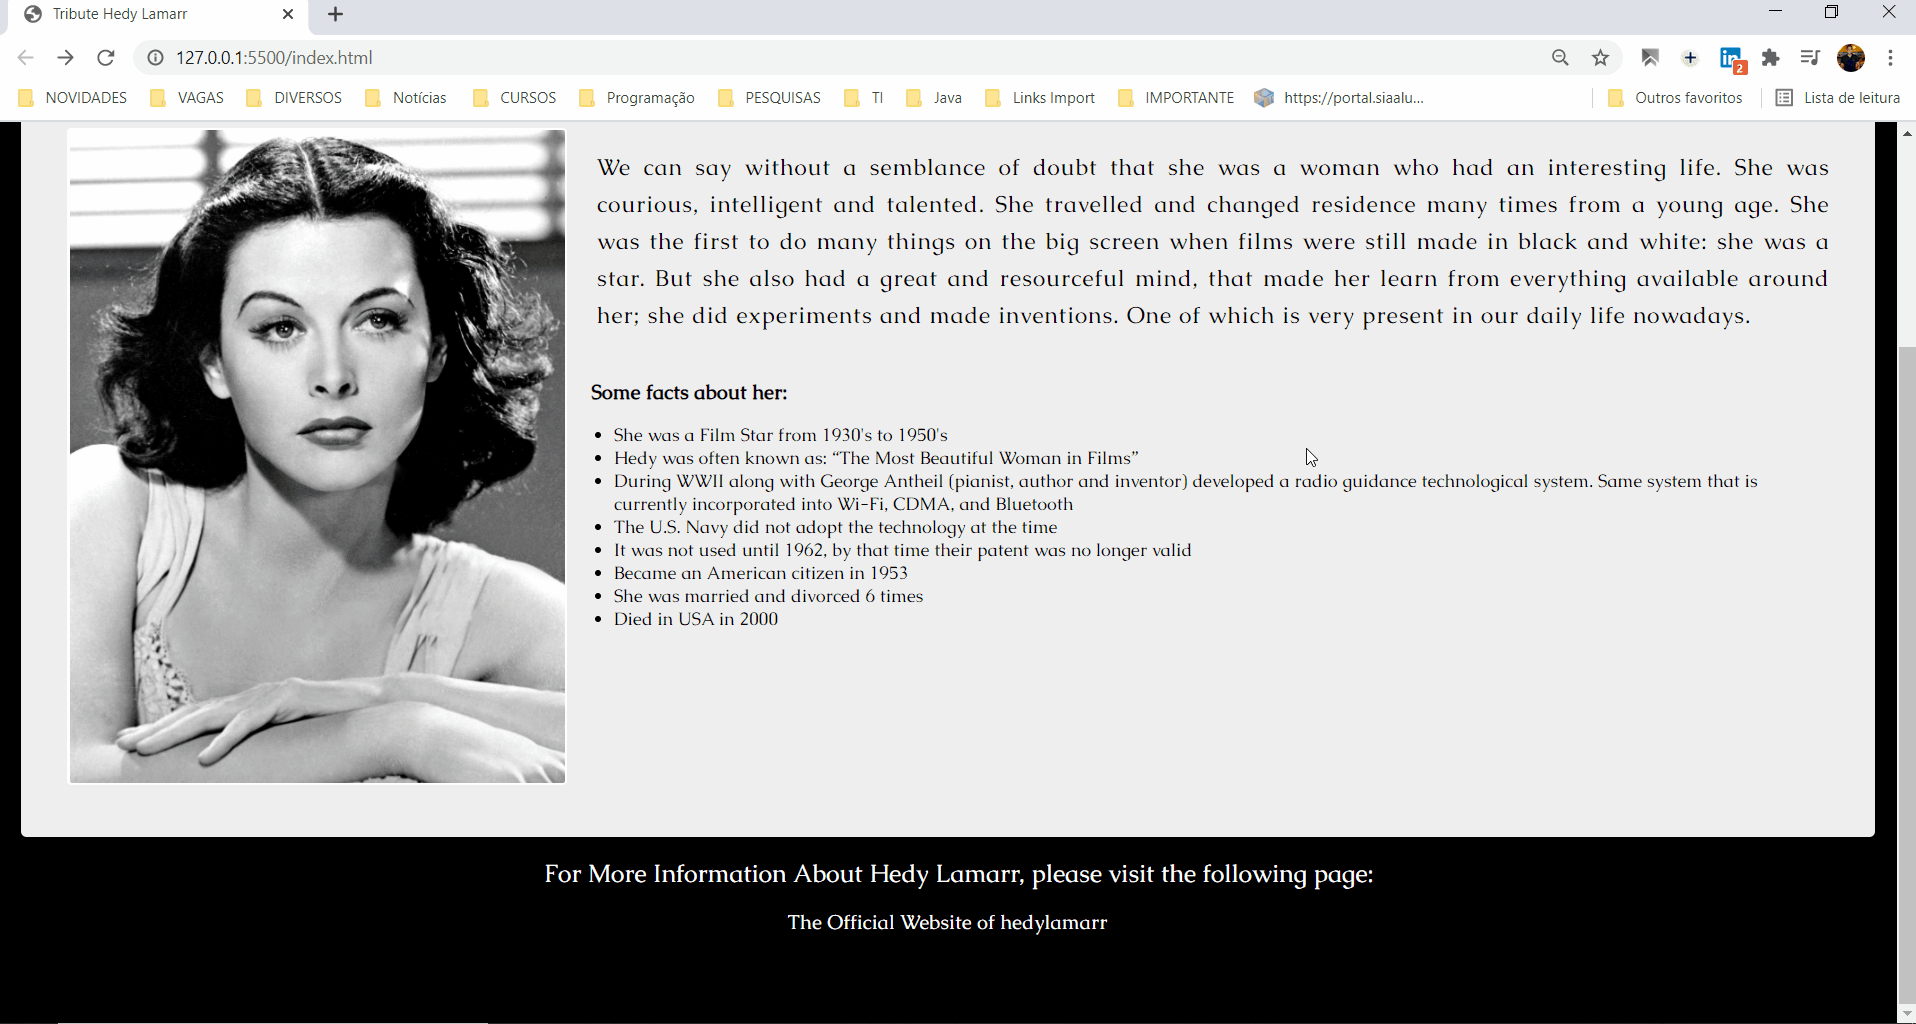Image resolution: width=1916 pixels, height=1024 pixels.
Task: Open the TI bookmark folder
Action: tap(864, 98)
